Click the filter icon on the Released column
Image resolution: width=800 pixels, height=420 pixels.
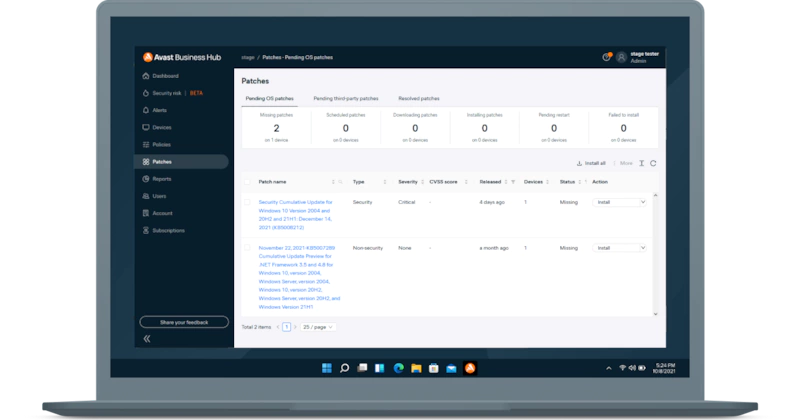[x=513, y=182]
